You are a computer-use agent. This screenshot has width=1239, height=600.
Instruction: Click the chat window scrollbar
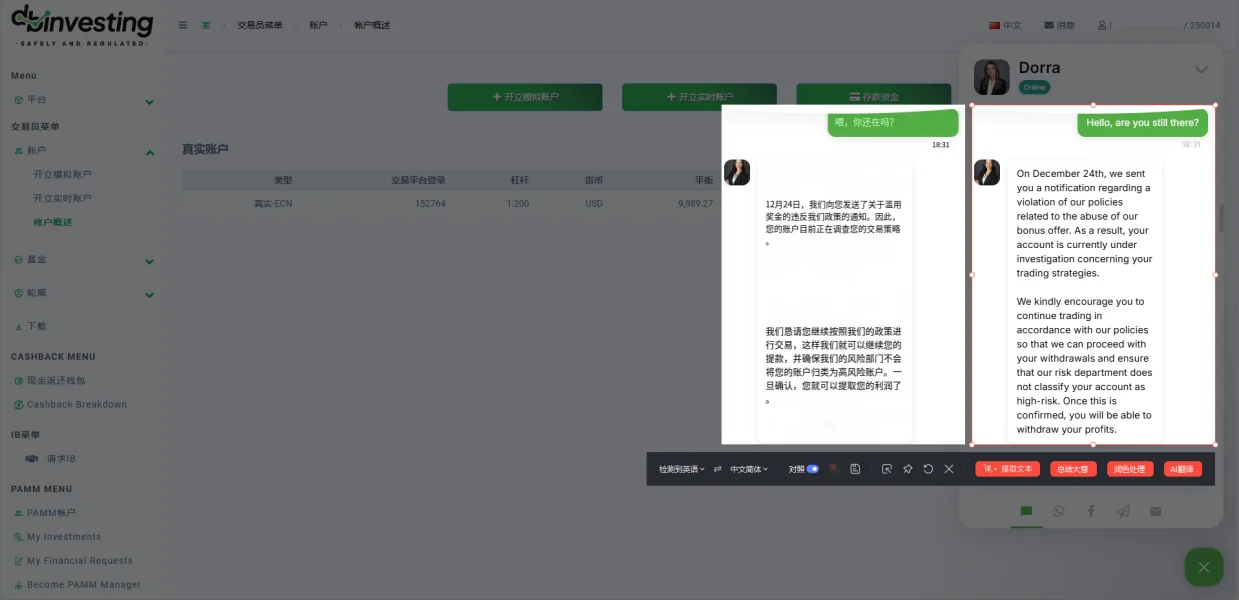pyautogui.click(x=1220, y=218)
